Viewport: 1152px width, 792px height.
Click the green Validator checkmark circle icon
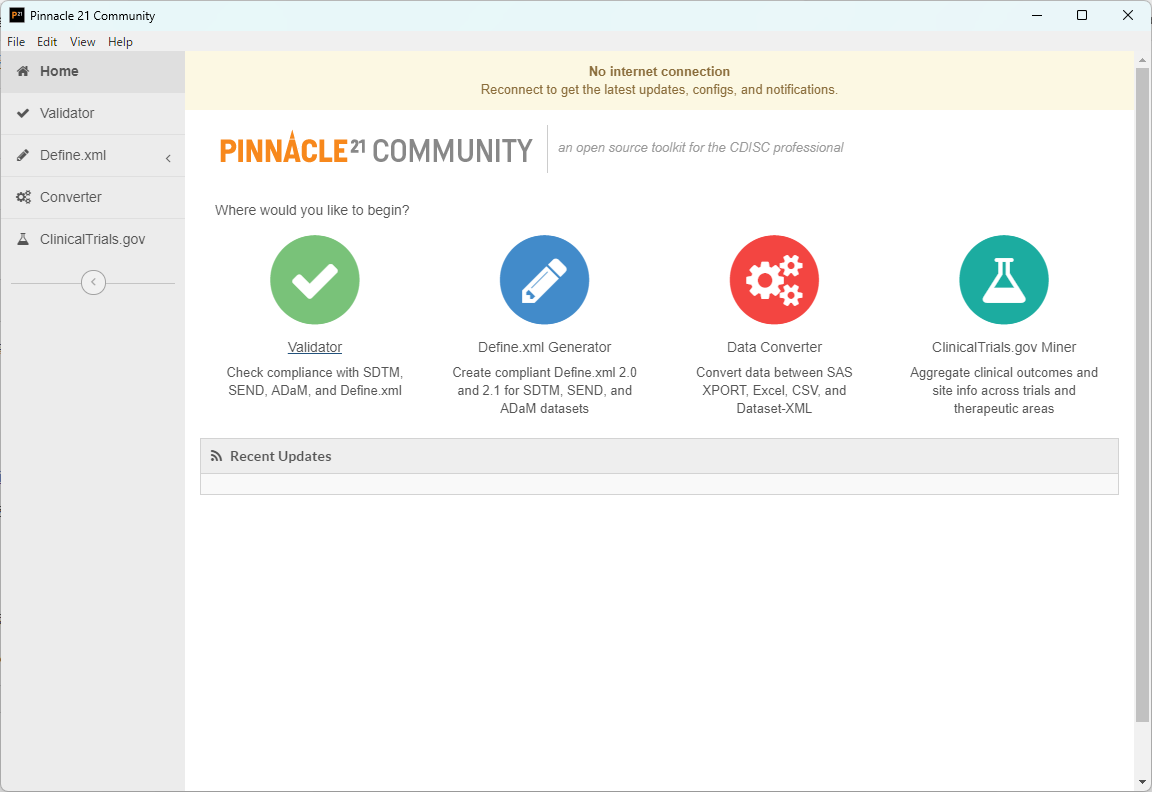tap(314, 279)
